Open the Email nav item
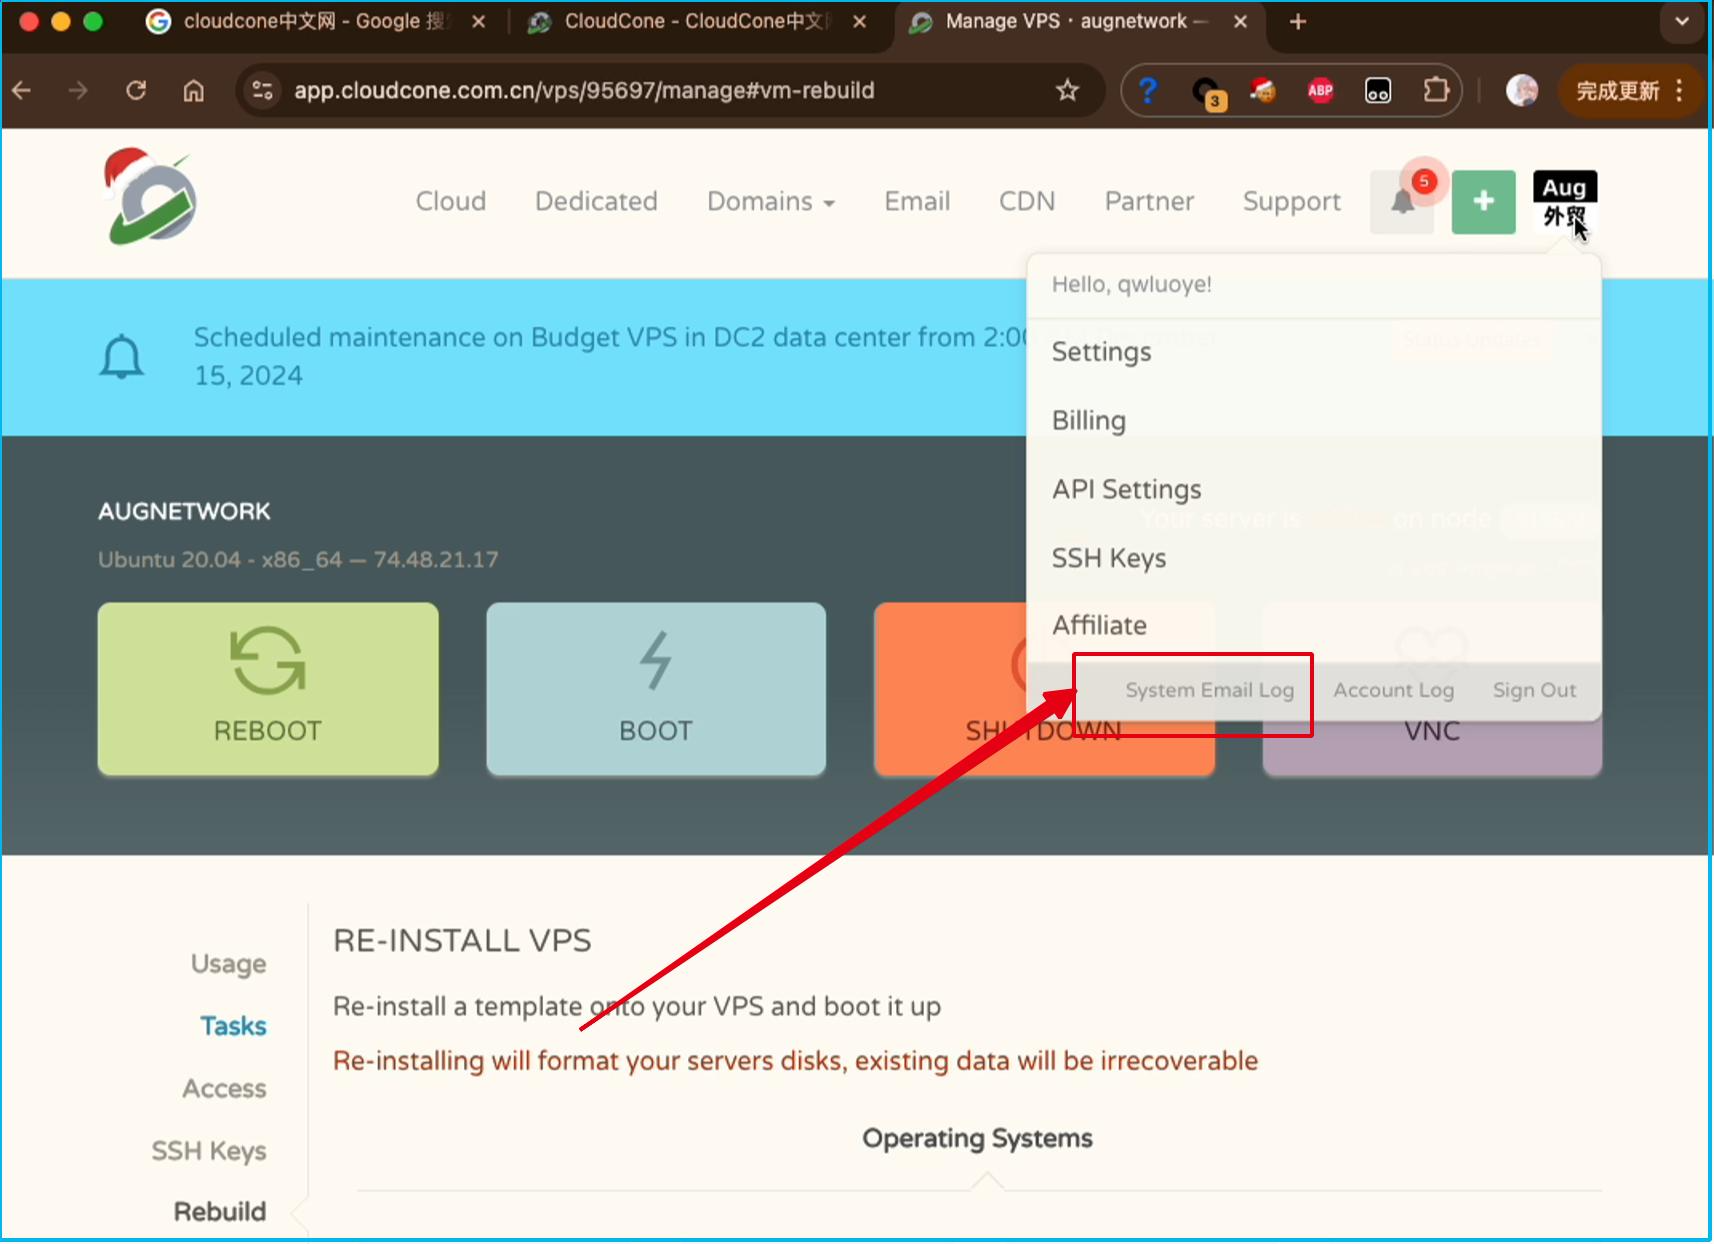This screenshot has width=1714, height=1244. point(917,201)
